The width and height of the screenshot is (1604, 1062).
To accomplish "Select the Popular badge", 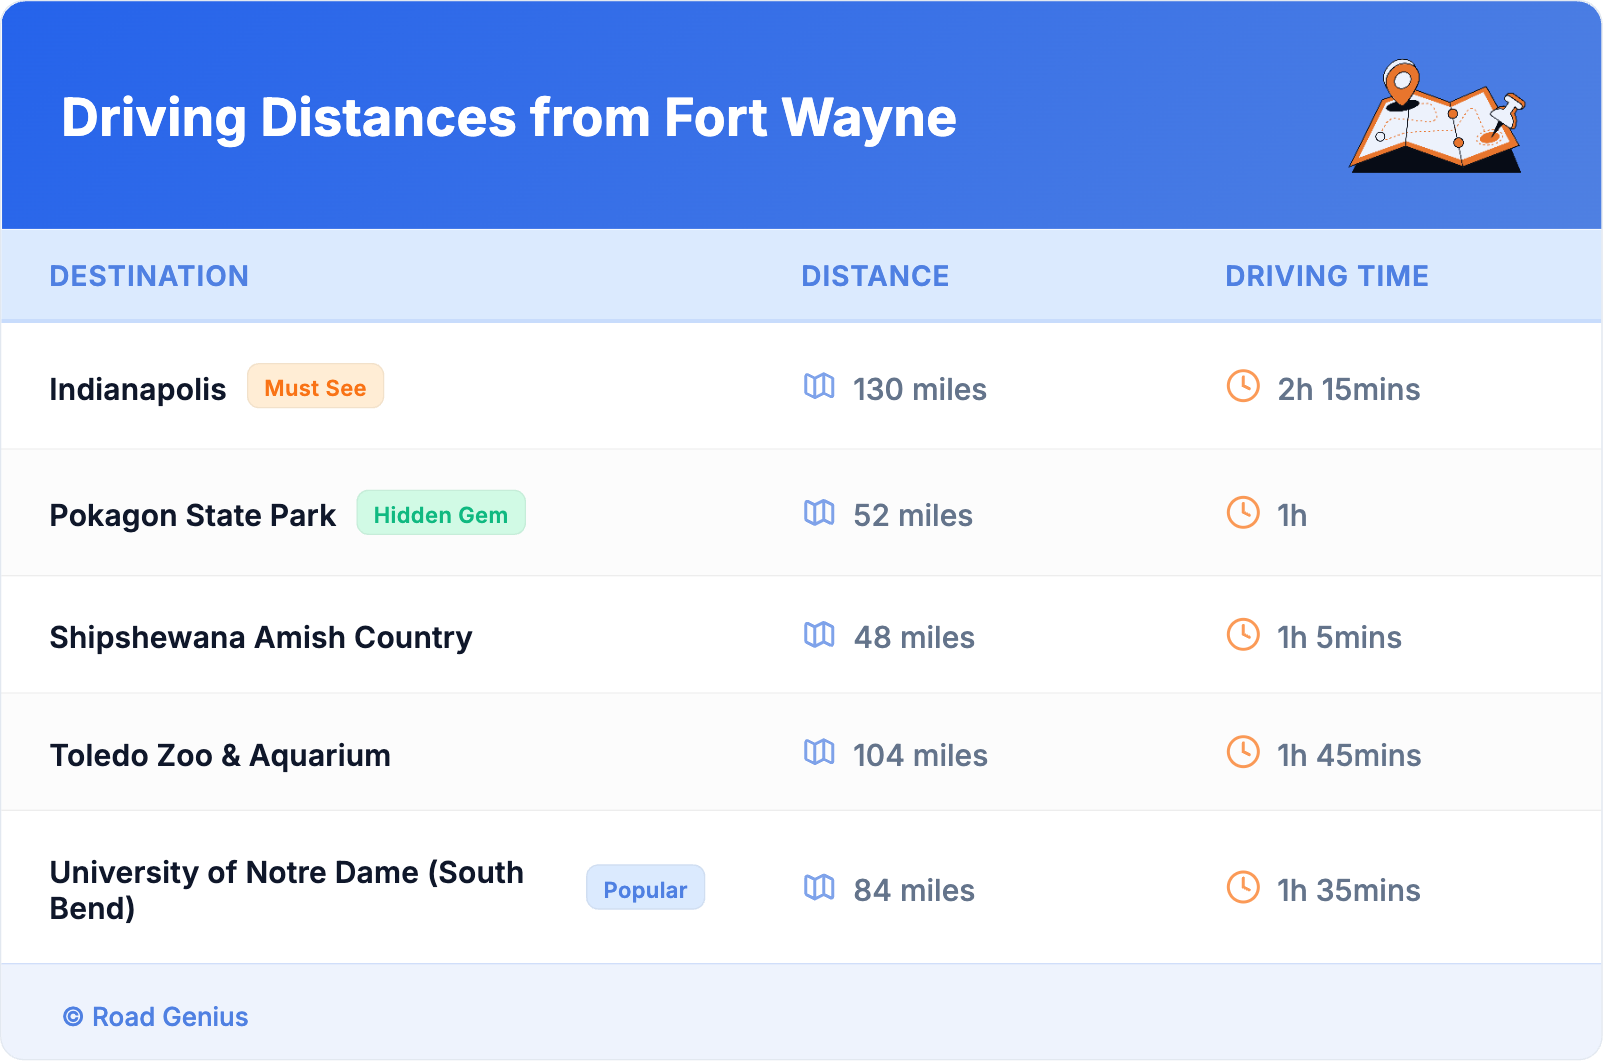I will (645, 888).
